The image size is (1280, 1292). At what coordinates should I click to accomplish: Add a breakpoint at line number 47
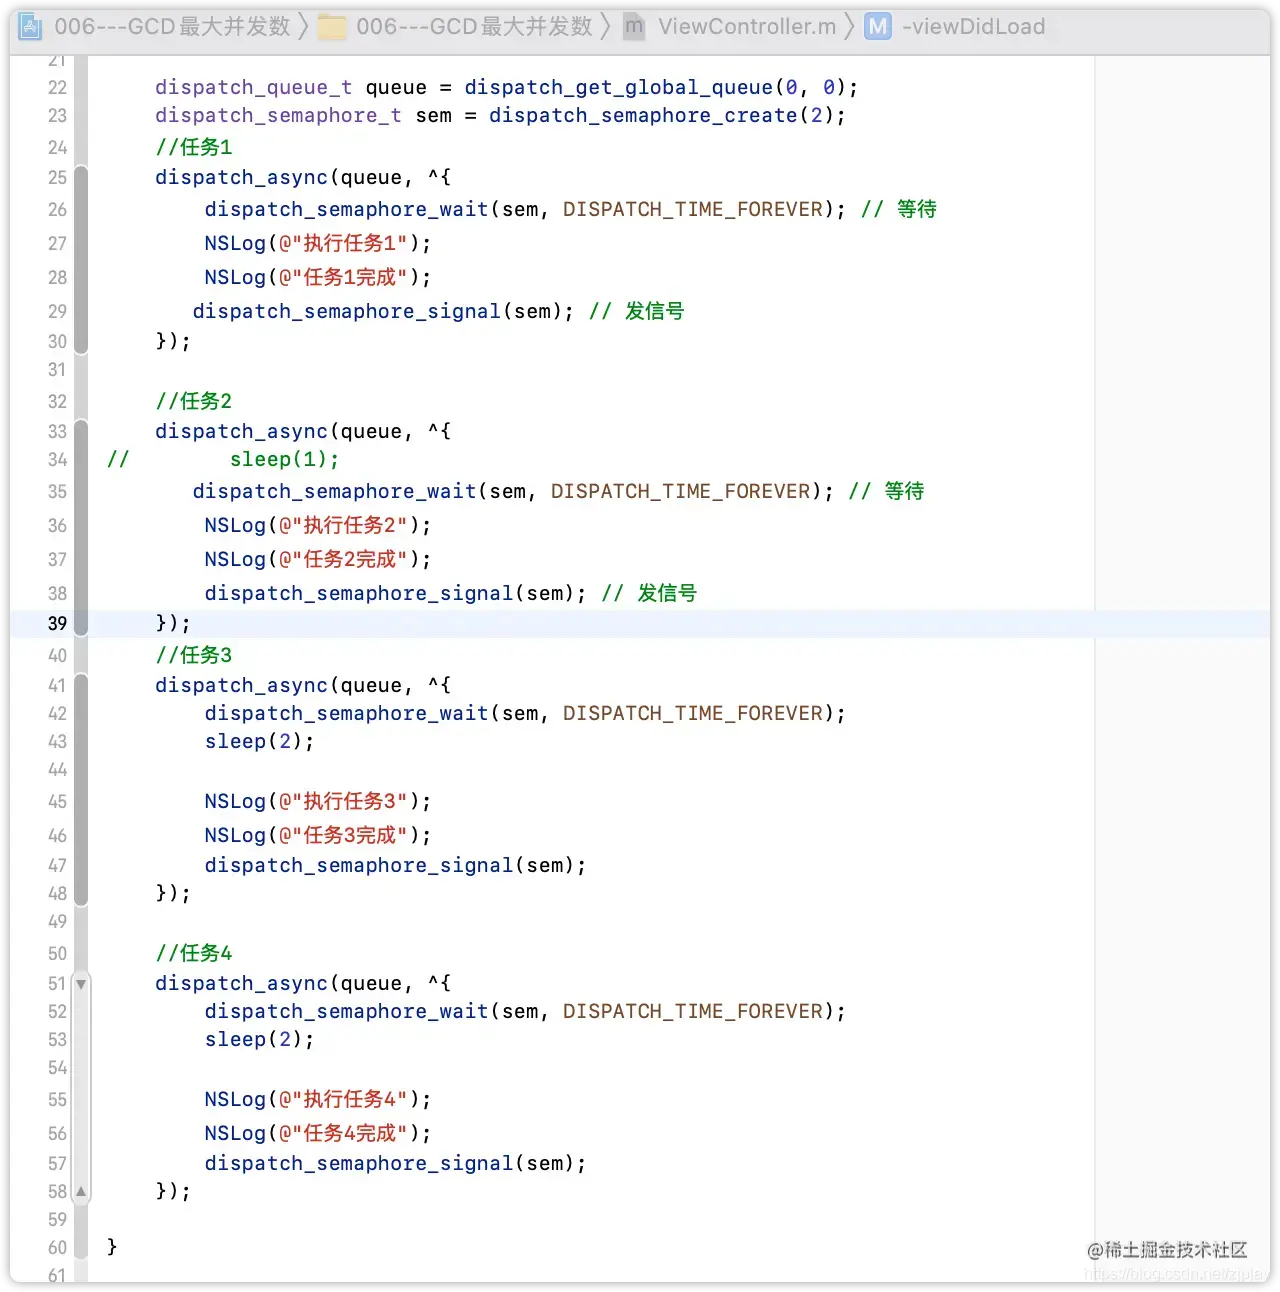tap(57, 866)
